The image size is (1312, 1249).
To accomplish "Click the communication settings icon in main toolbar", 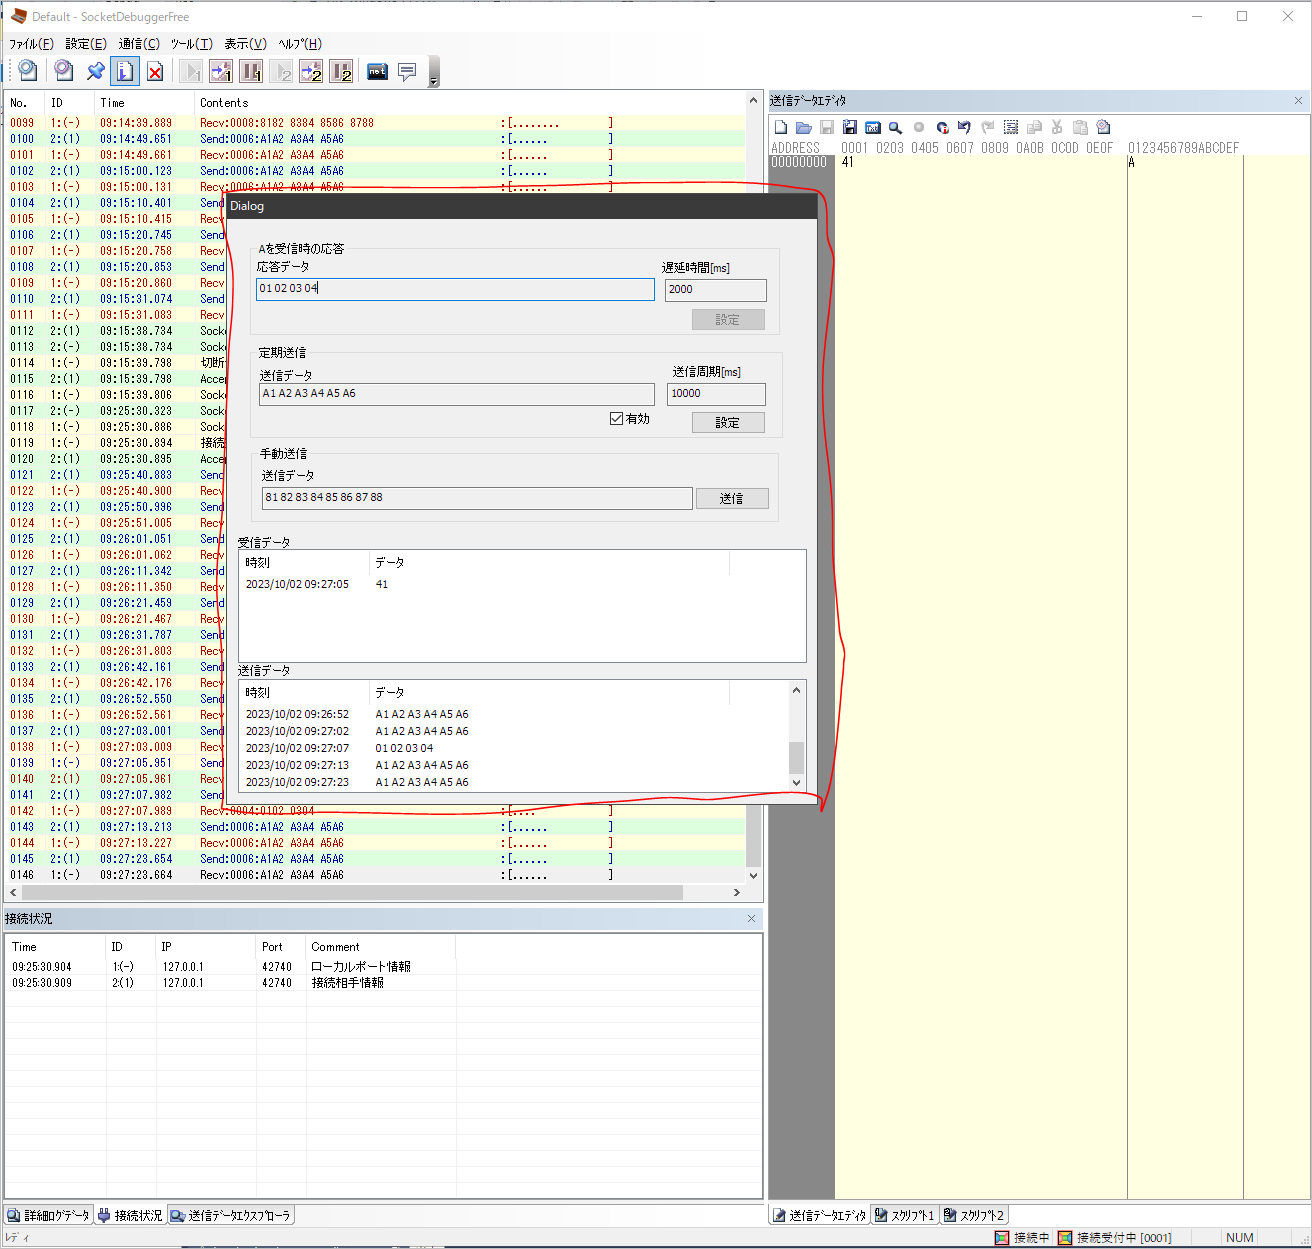I will pos(27,71).
